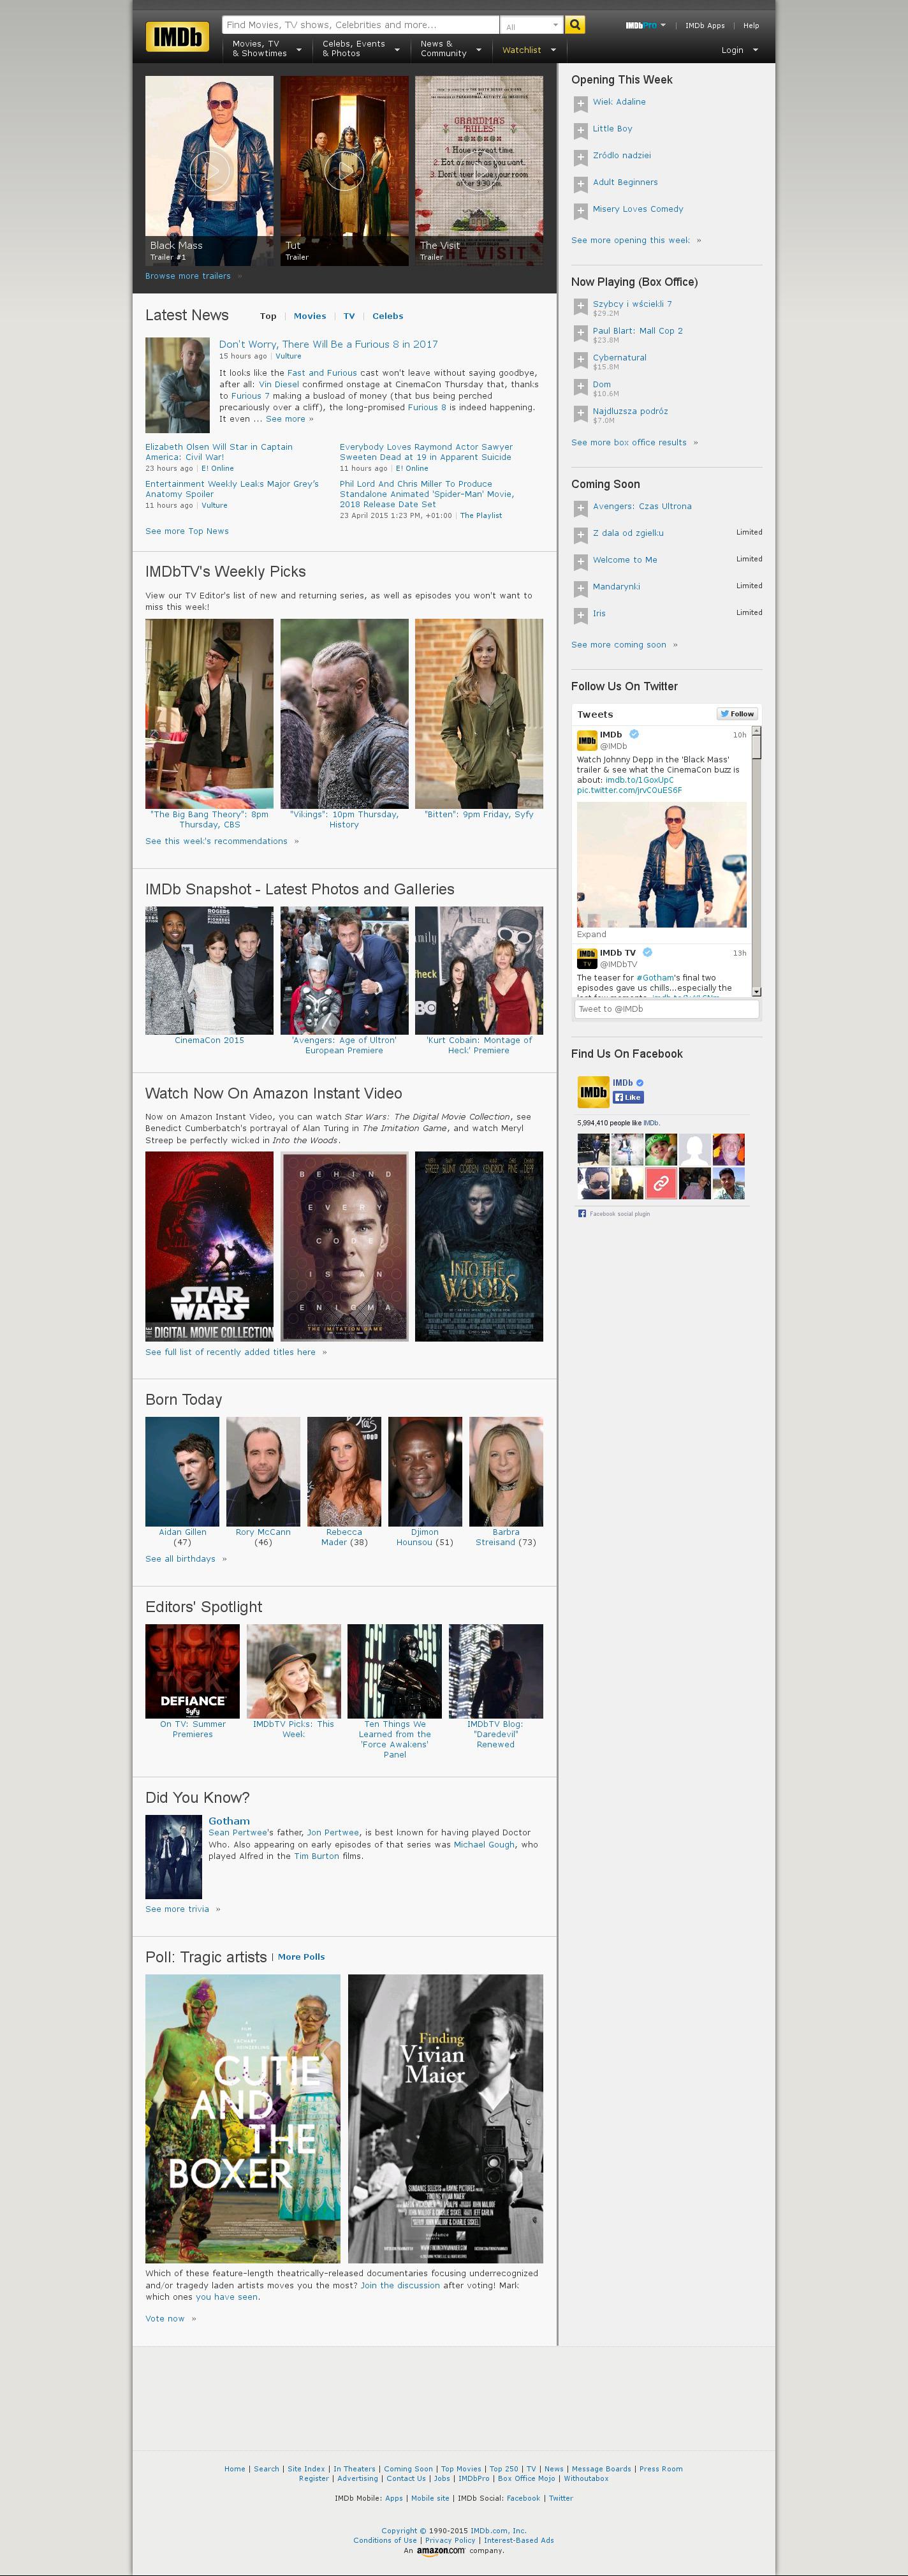The width and height of the screenshot is (908, 2576).
Task: Open Furious 8 news headline
Action: [x=328, y=344]
